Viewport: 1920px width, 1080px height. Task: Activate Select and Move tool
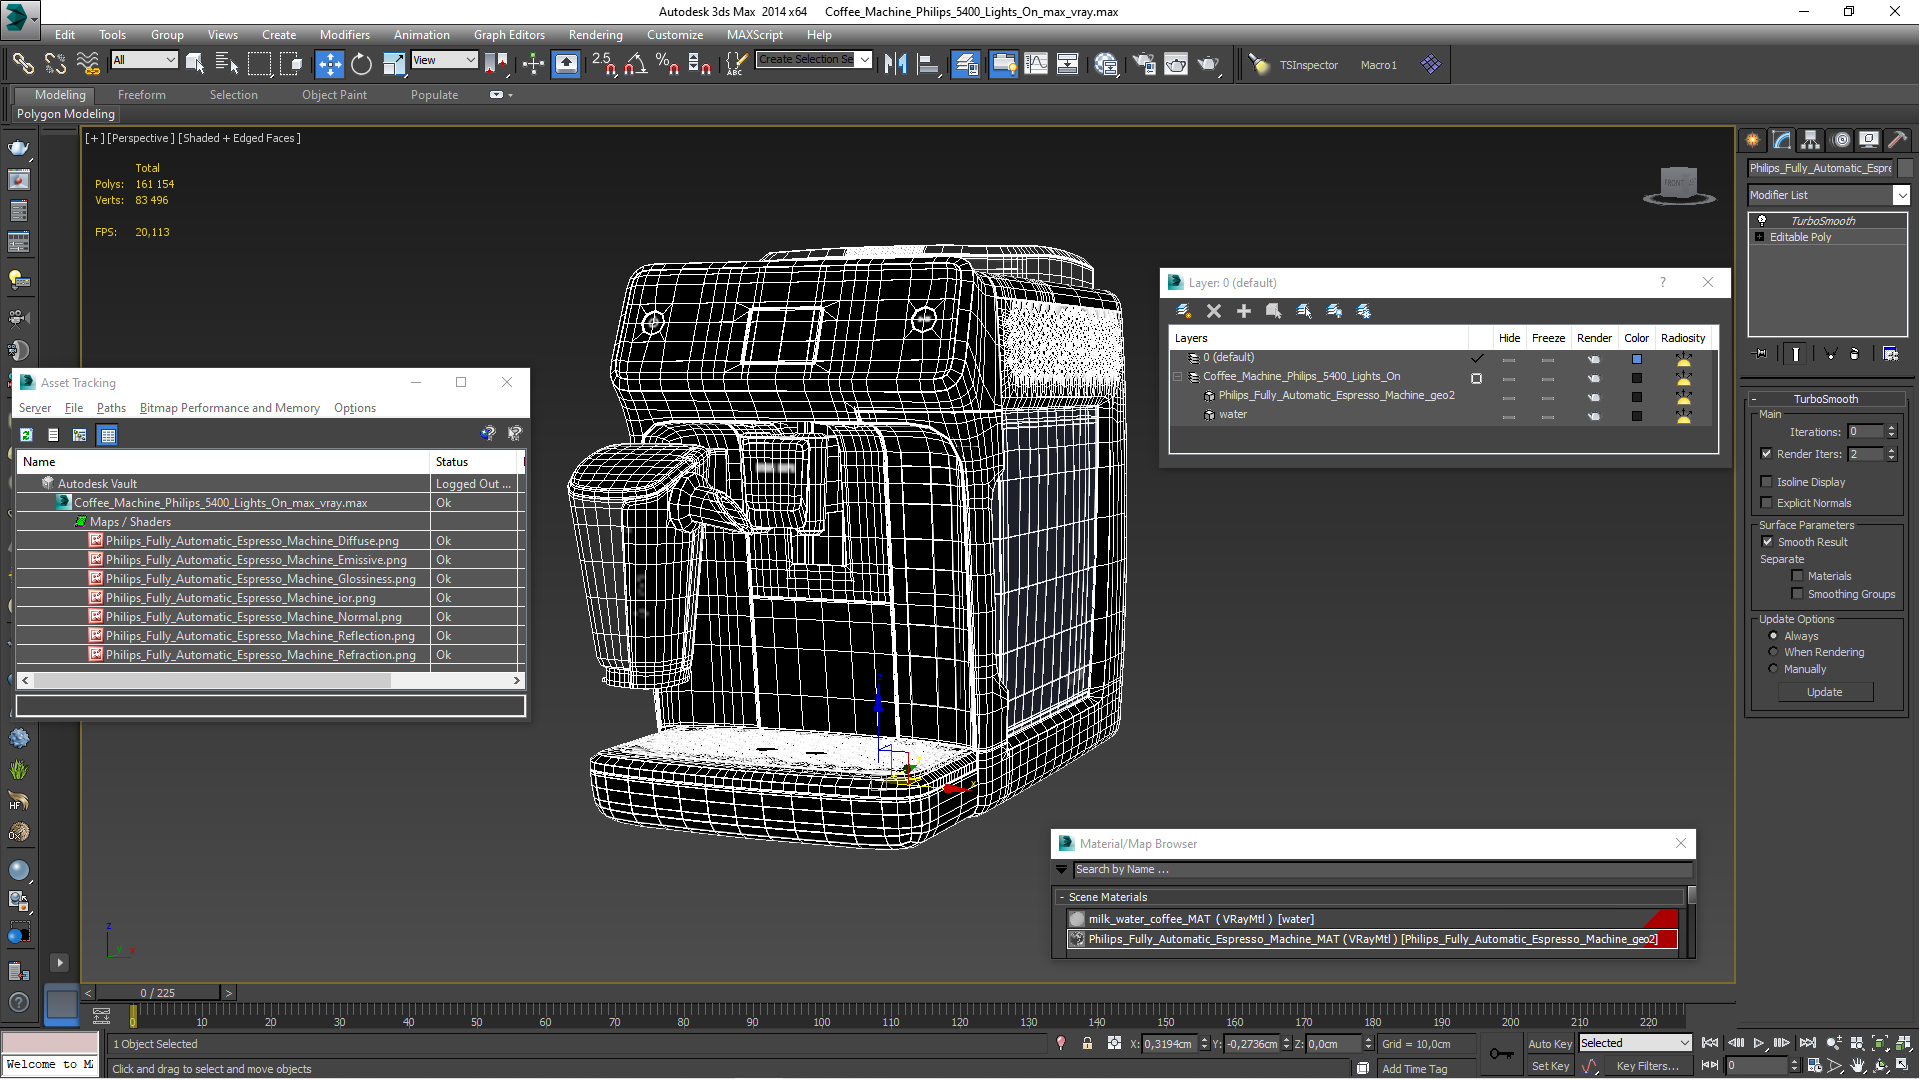329,64
